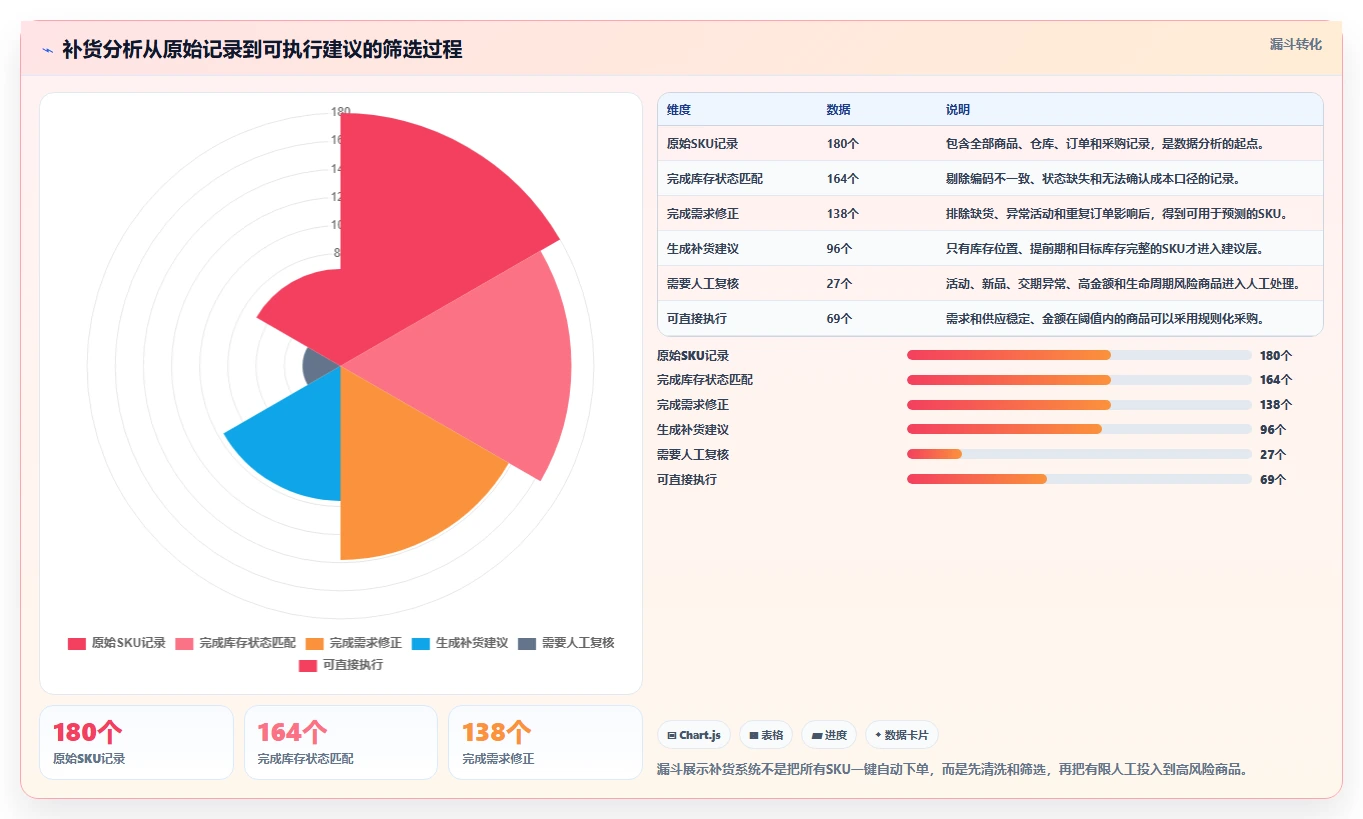Screen dimensions: 1363x819
Task: Click the 生成补货建议 progress bar
Action: tap(1079, 429)
